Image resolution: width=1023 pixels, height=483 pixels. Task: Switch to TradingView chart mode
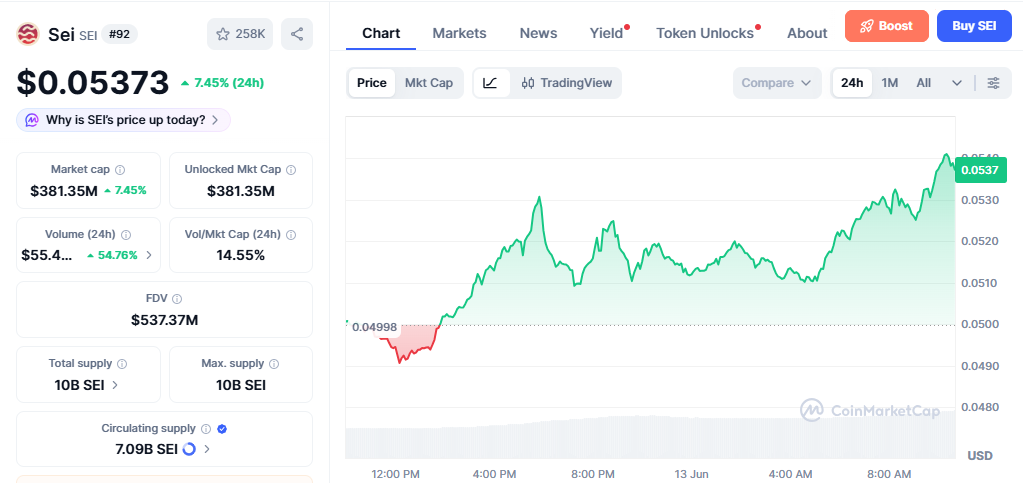pos(566,83)
